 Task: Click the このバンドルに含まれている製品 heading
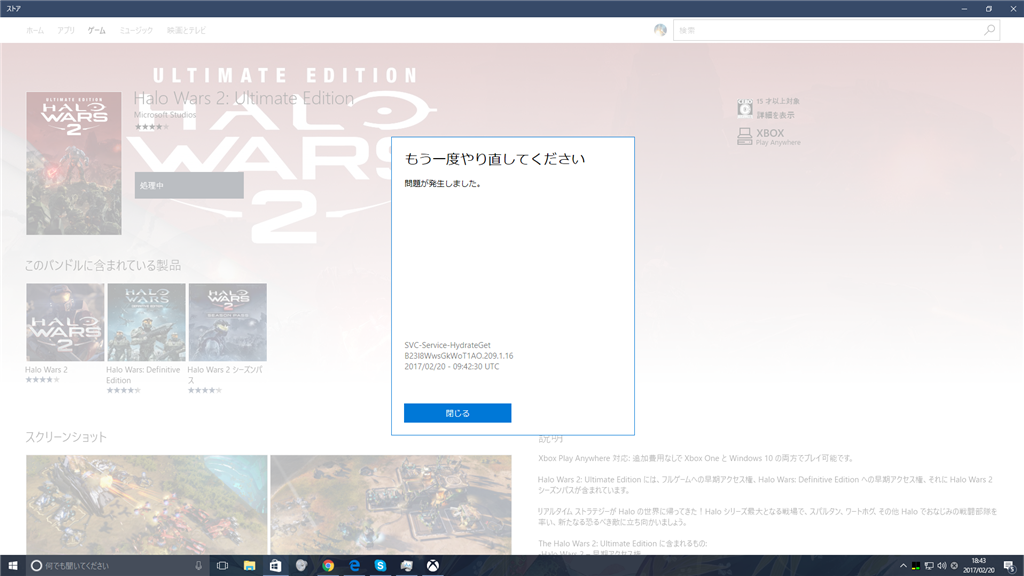click(103, 265)
